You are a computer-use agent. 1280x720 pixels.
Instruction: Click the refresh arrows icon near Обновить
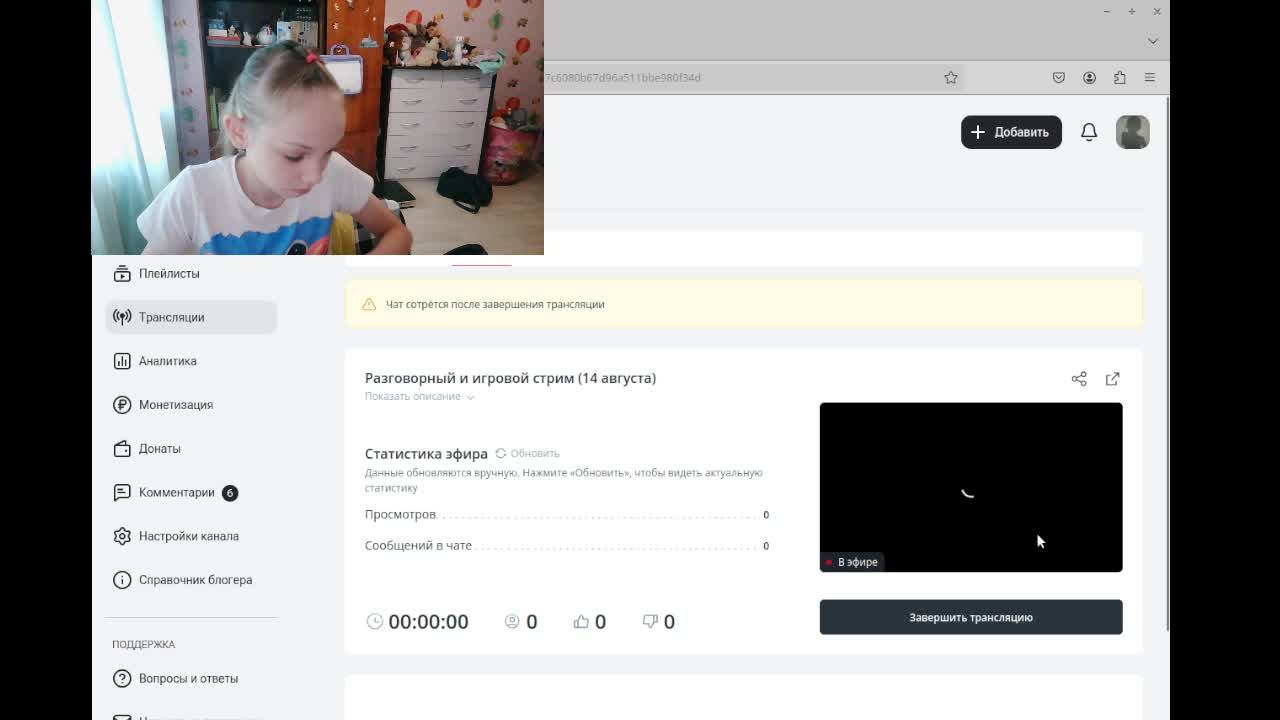(x=501, y=453)
